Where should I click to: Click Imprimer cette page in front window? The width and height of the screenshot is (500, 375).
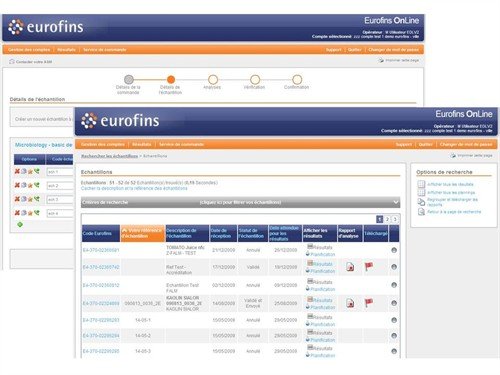(475, 156)
